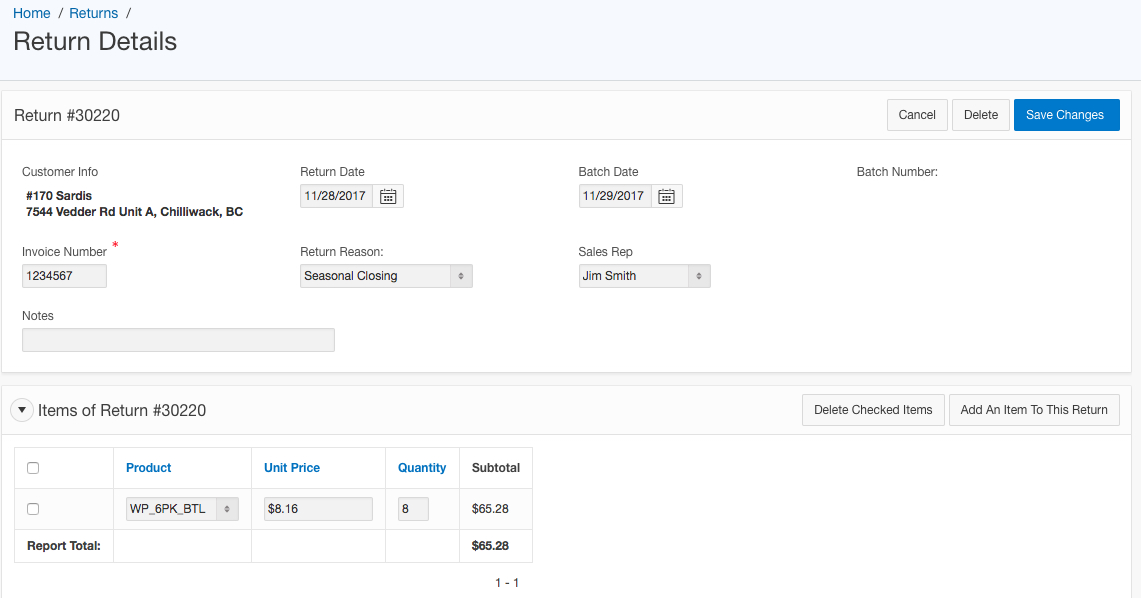Go to Home breadcrumb link
Viewport: 1141px width, 598px height.
point(32,13)
